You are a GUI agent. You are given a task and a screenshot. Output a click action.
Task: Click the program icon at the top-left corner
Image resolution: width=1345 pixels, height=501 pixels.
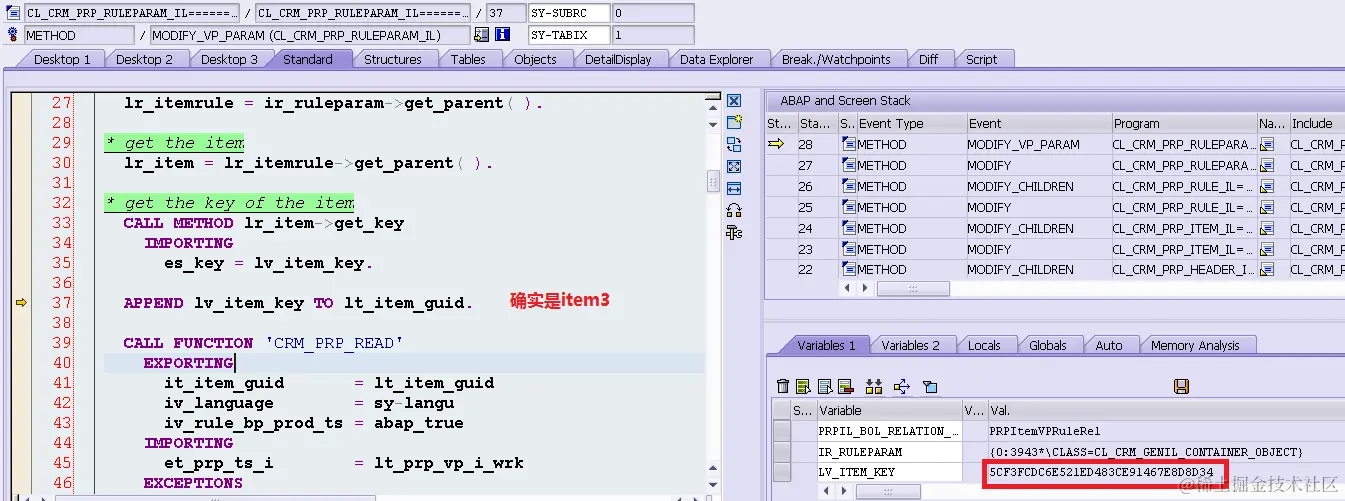pyautogui.click(x=12, y=13)
